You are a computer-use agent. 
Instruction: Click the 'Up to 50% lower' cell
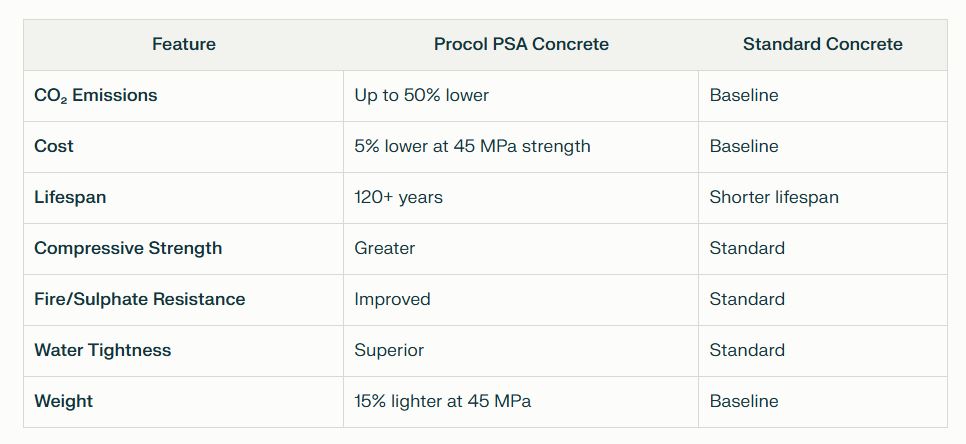[421, 96]
